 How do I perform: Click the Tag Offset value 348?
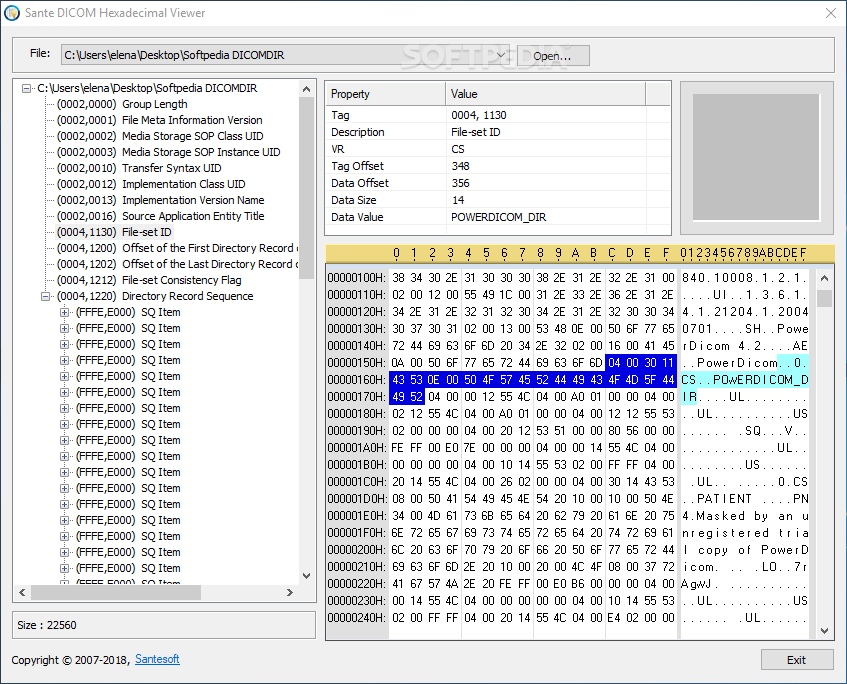click(x=460, y=166)
